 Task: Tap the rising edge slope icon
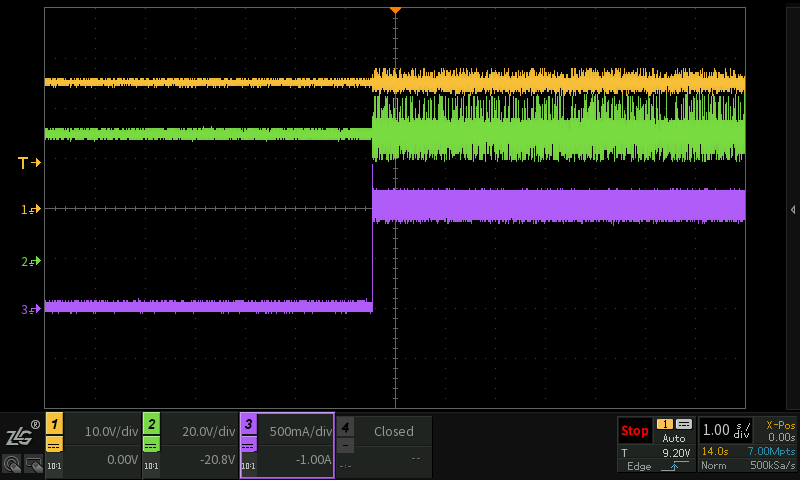pos(673,466)
